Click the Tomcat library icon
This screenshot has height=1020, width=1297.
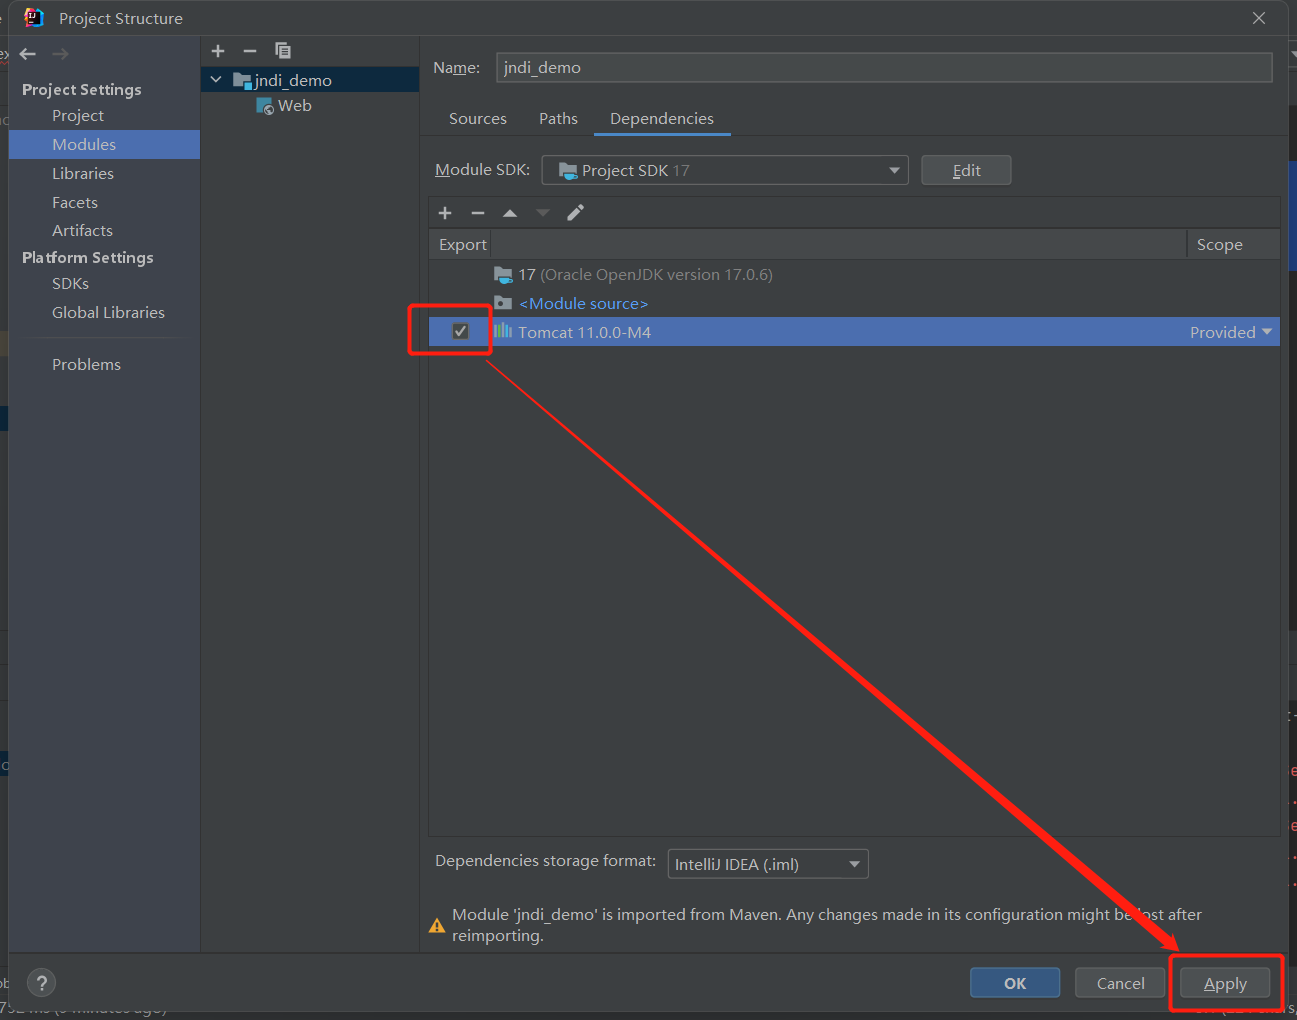[503, 331]
